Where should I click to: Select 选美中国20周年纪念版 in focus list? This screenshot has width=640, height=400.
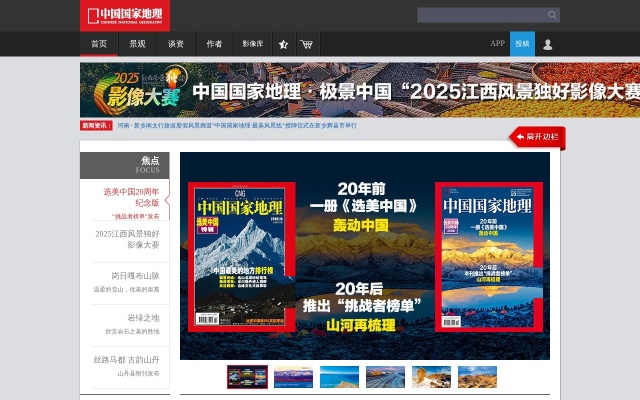tap(131, 197)
